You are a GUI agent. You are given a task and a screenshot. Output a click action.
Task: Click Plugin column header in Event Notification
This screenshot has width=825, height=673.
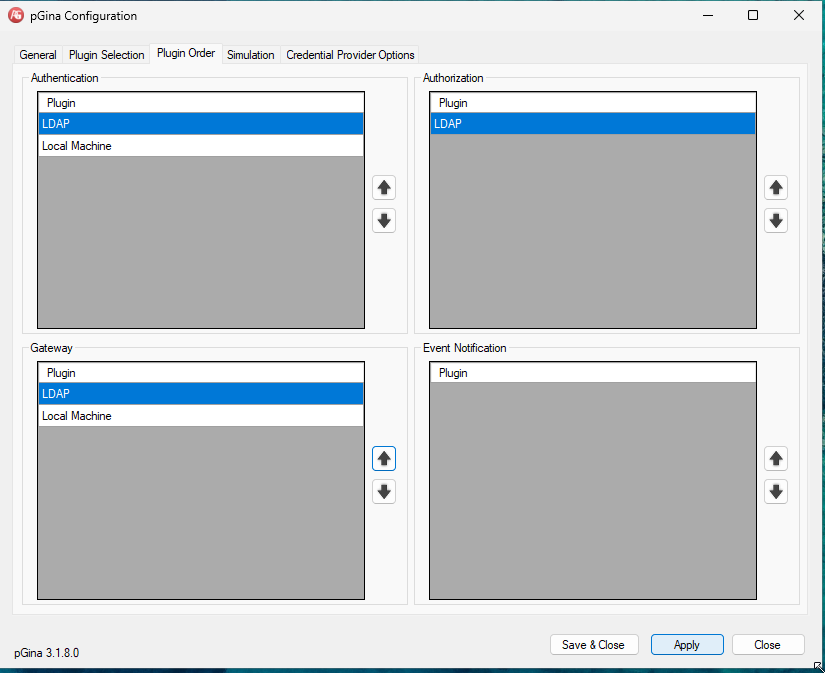click(593, 373)
